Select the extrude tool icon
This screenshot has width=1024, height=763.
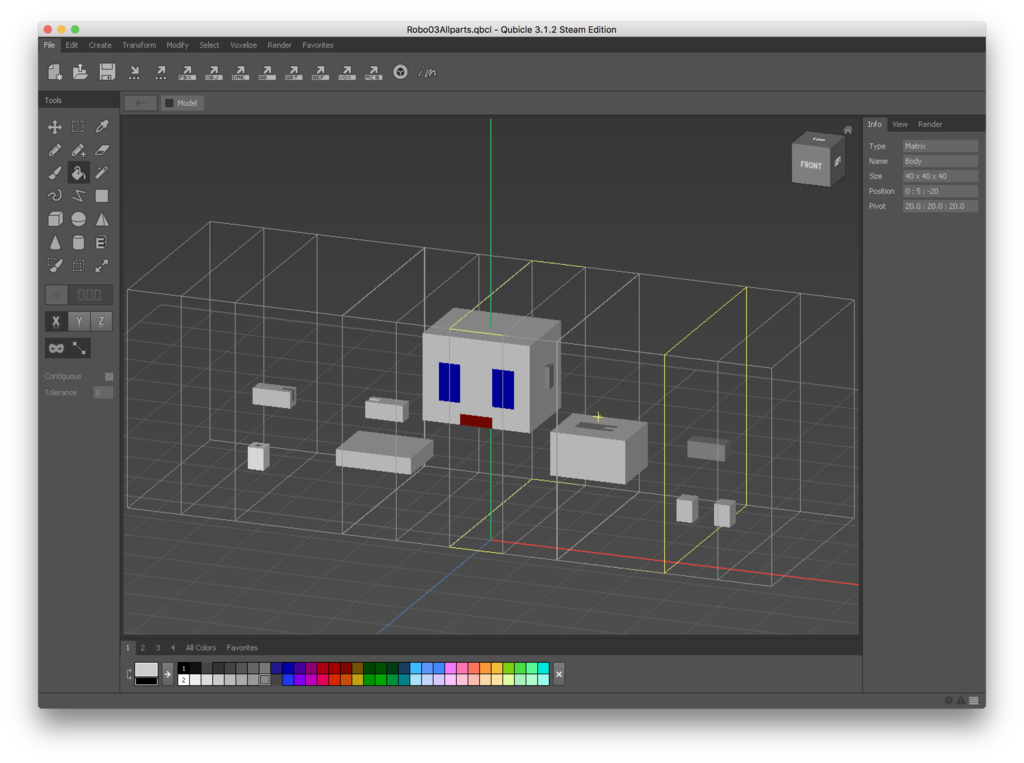[102, 243]
